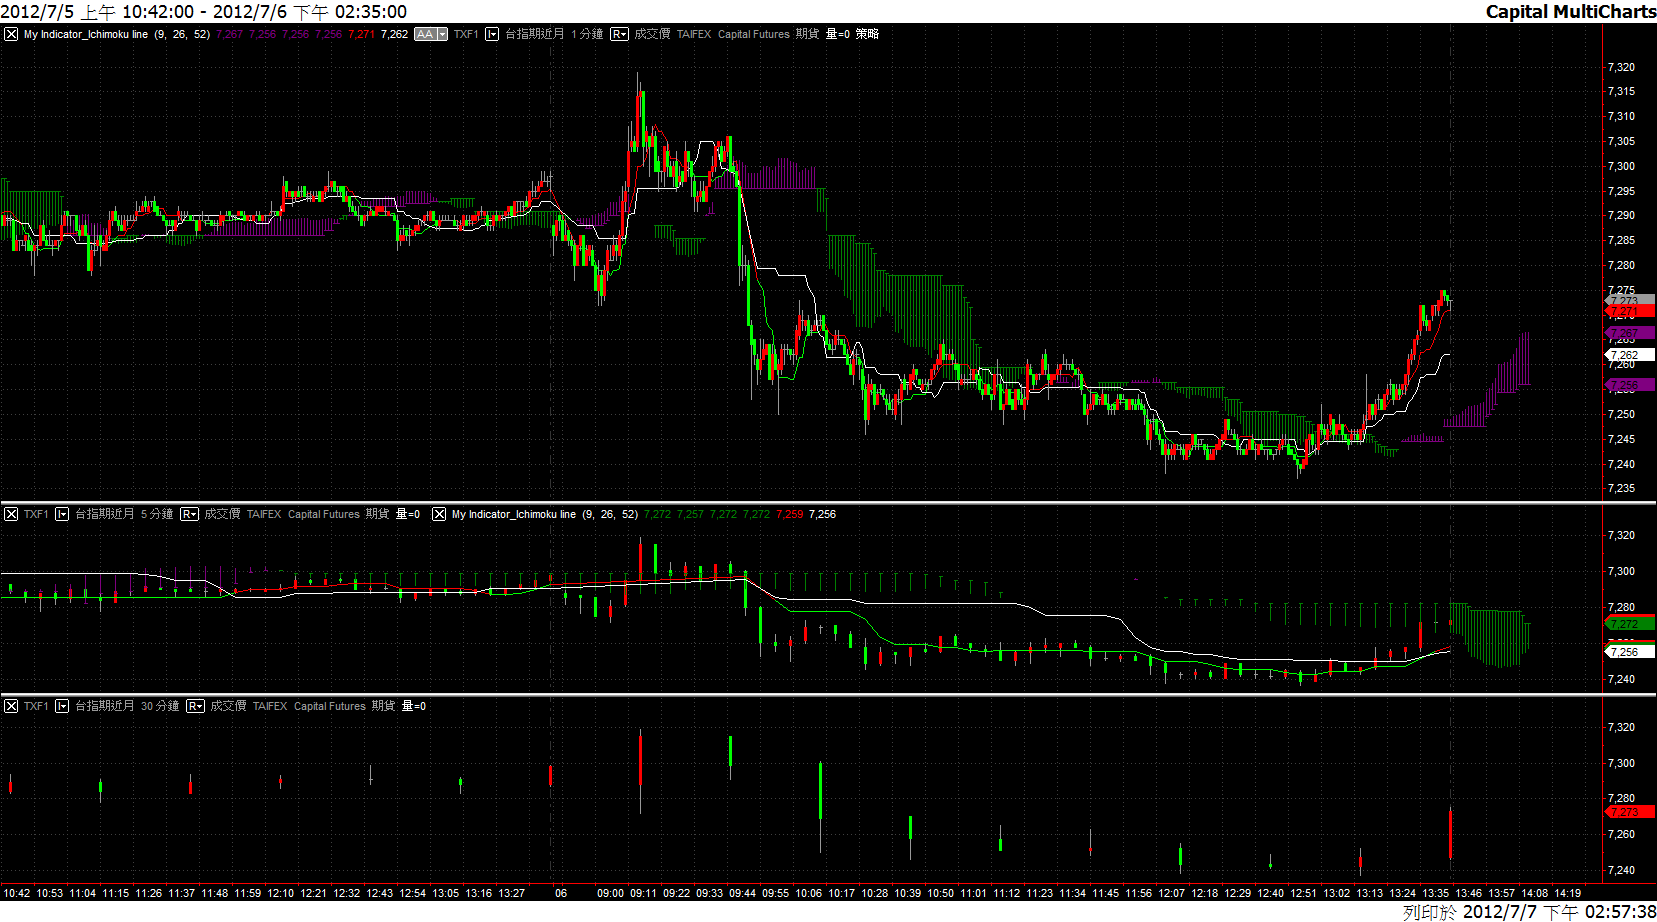
Task: Click TAIFEX label in 30-minute chart header
Action: tap(270, 706)
